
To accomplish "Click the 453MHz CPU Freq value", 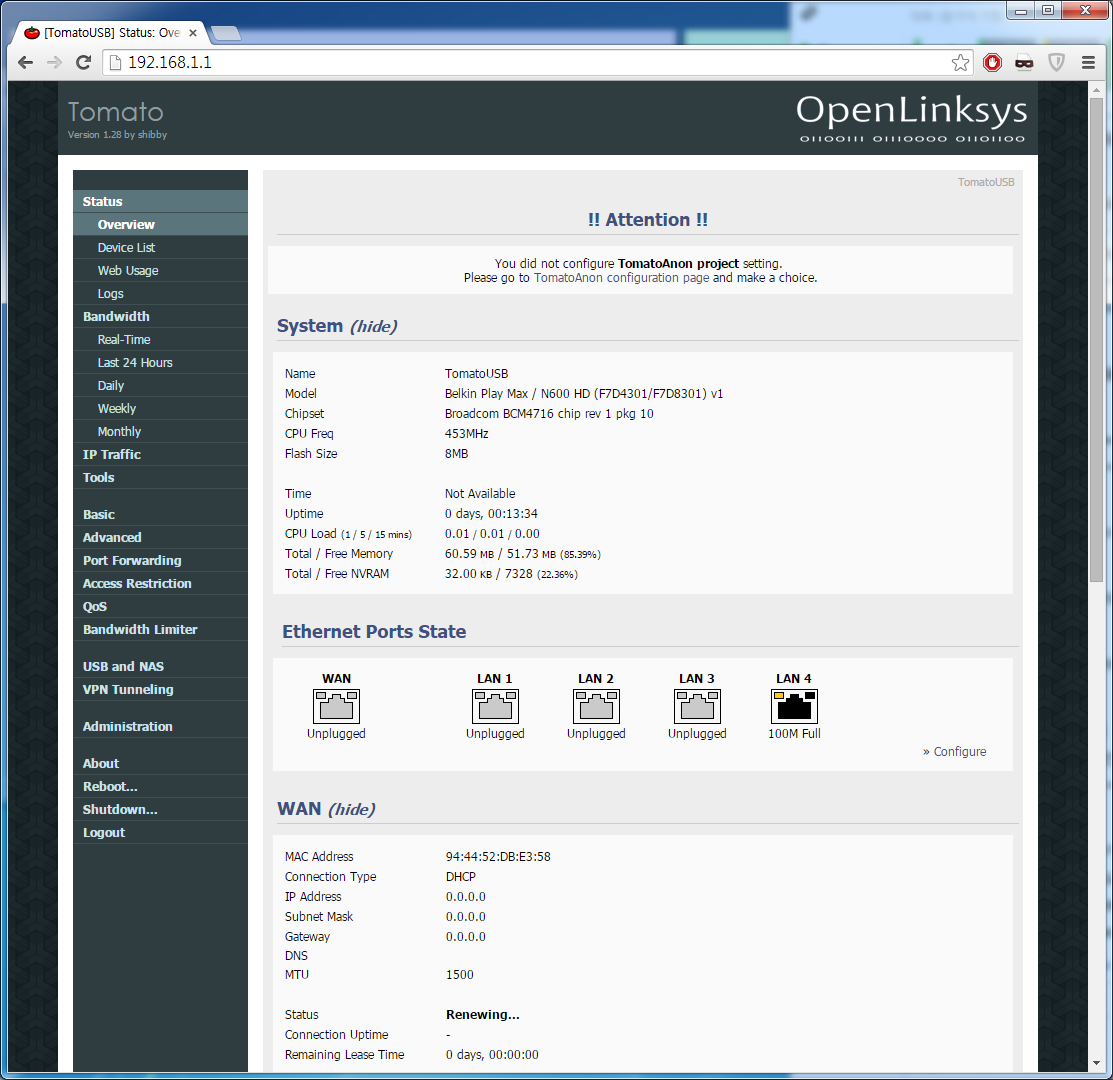I will (466, 434).
